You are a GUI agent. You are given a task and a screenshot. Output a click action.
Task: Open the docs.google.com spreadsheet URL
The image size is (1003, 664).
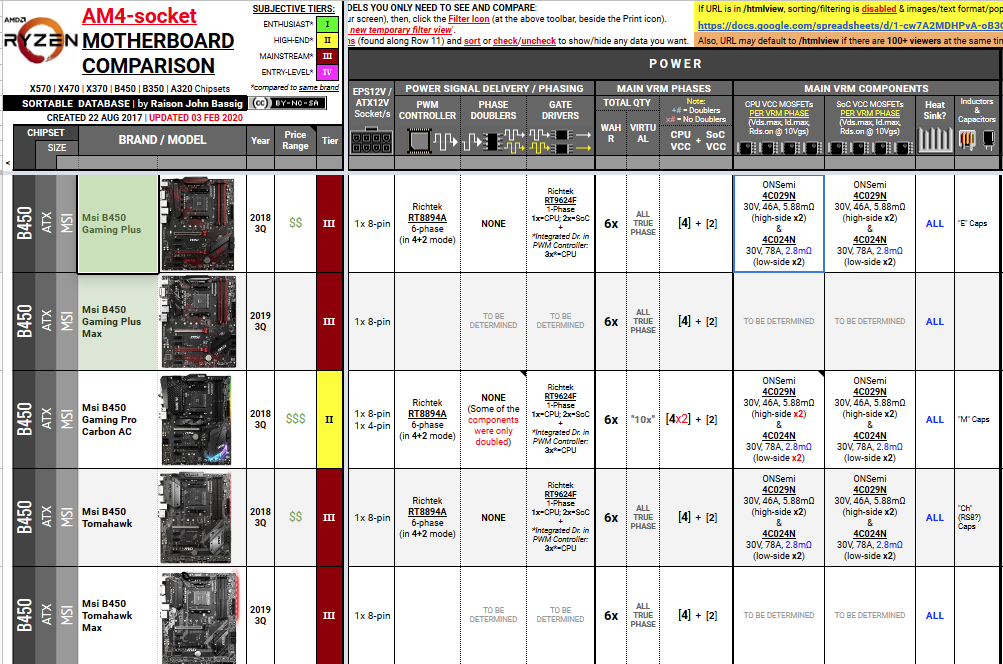pos(850,26)
